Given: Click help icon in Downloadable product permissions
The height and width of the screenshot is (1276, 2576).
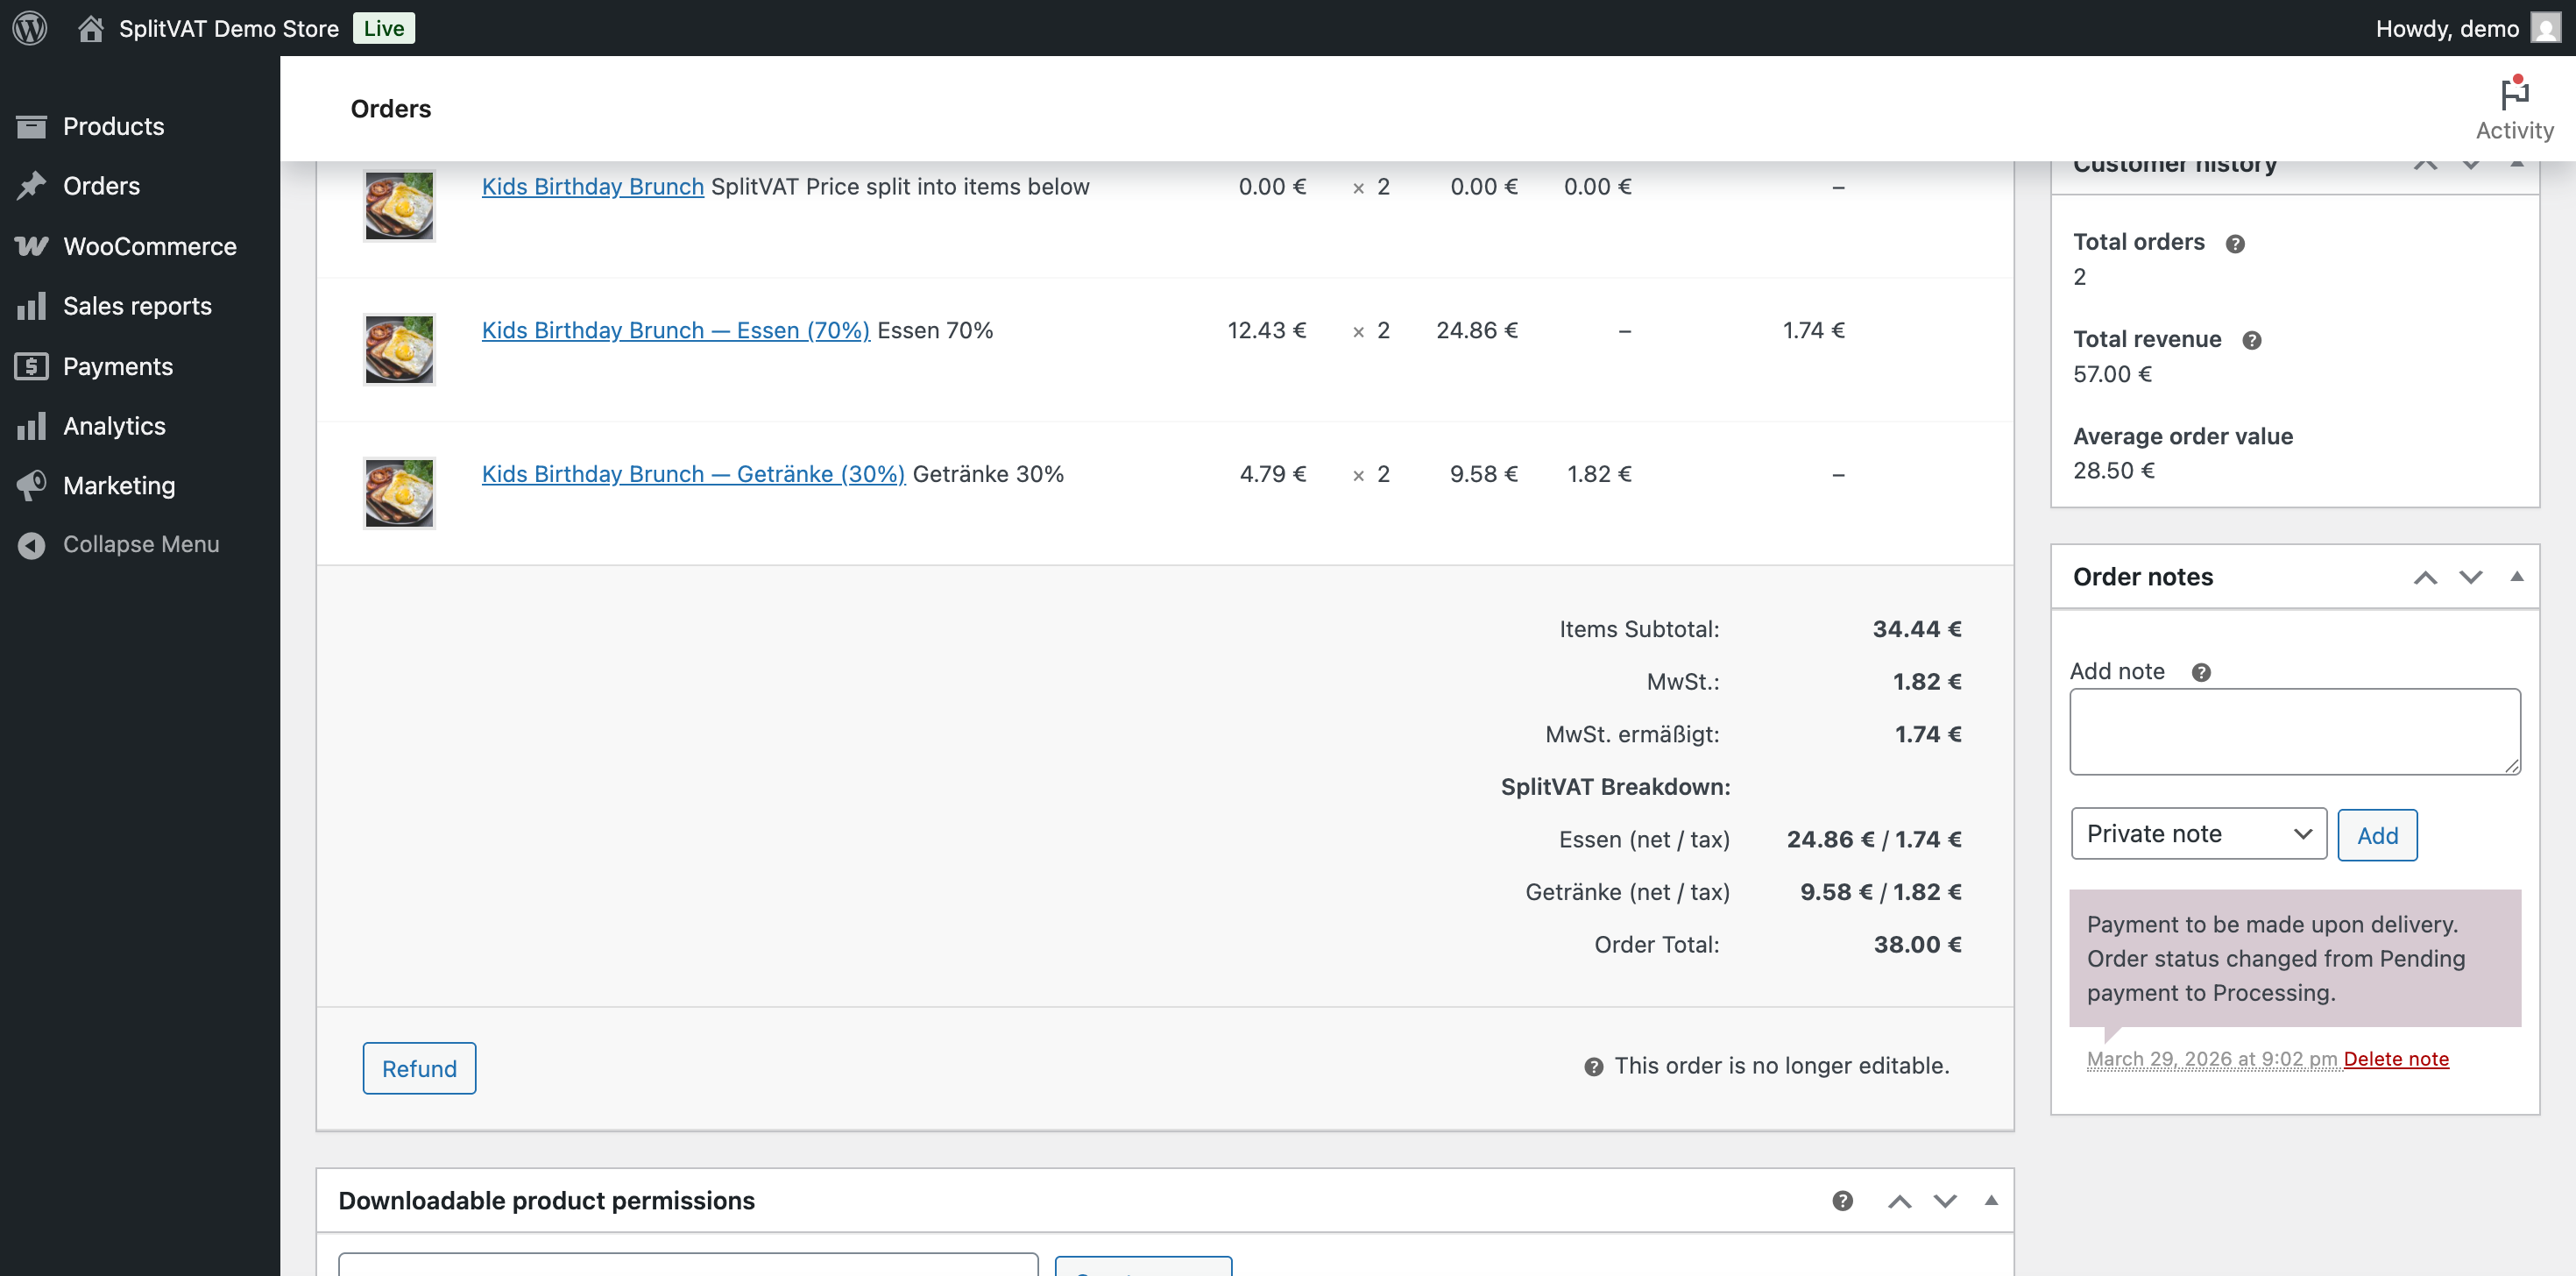Looking at the screenshot, I should (1842, 1201).
